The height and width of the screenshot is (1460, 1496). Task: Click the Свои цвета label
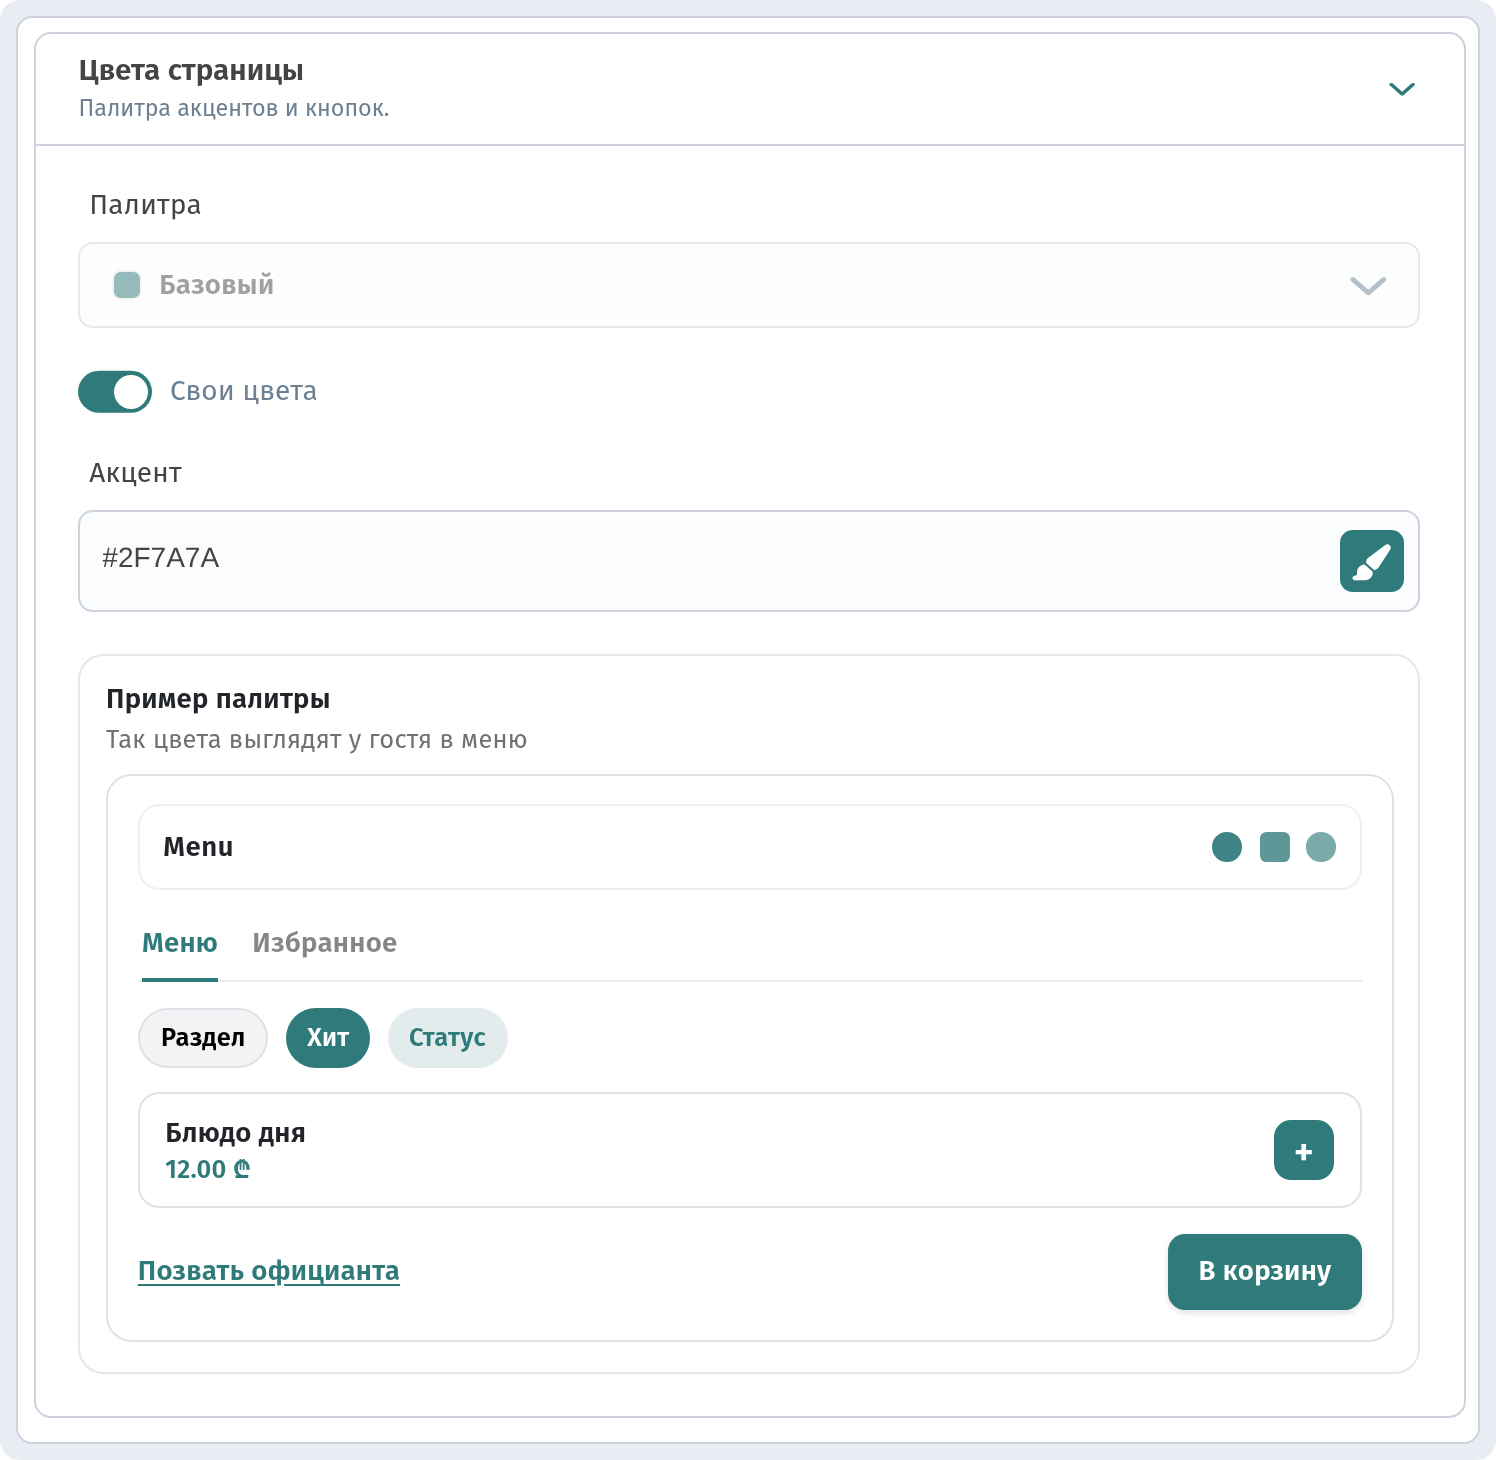pyautogui.click(x=243, y=391)
